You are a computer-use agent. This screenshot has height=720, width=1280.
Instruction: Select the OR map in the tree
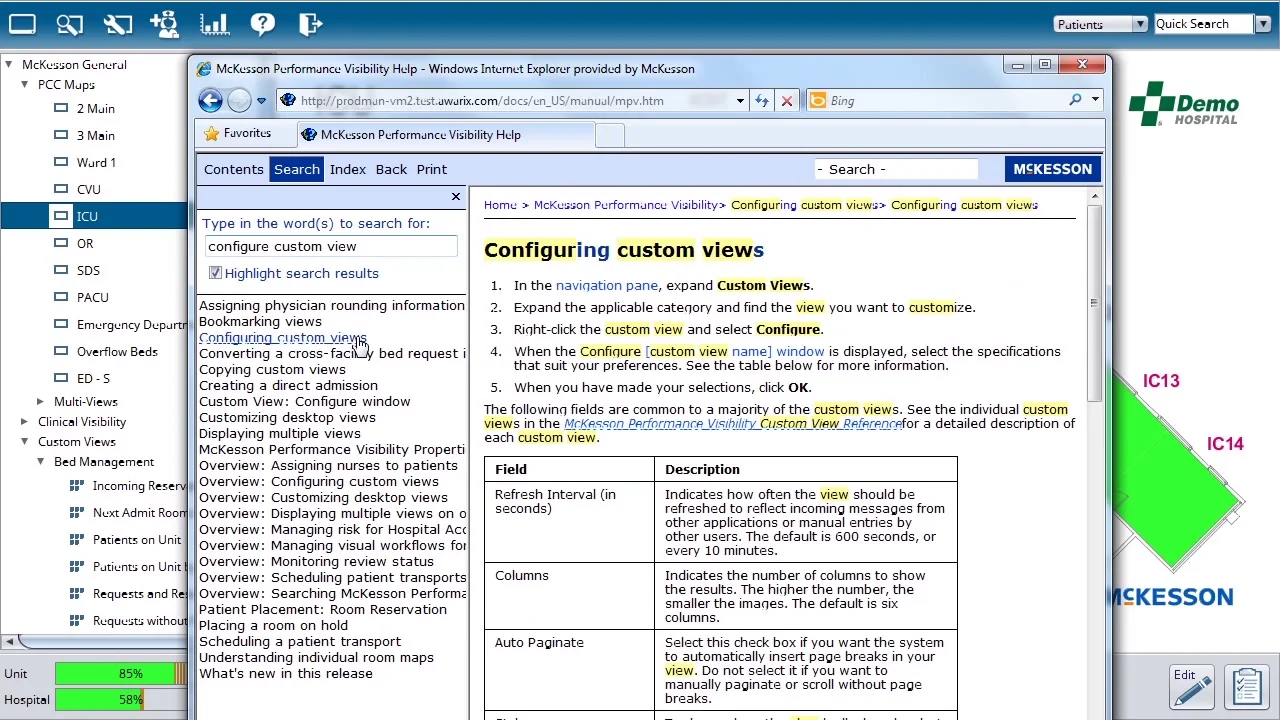click(x=85, y=243)
